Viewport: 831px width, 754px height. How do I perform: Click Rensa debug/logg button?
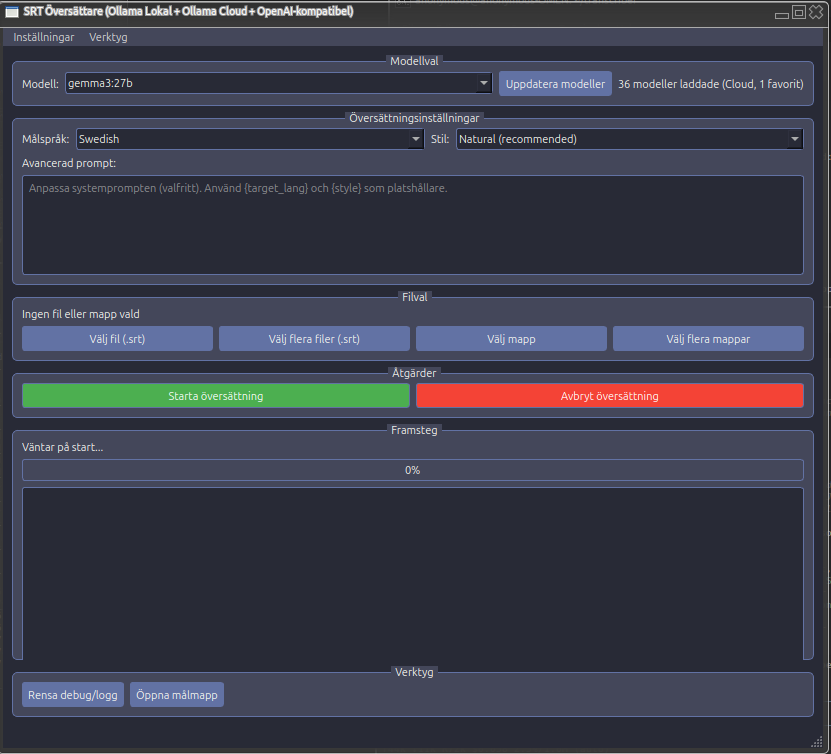point(73,695)
